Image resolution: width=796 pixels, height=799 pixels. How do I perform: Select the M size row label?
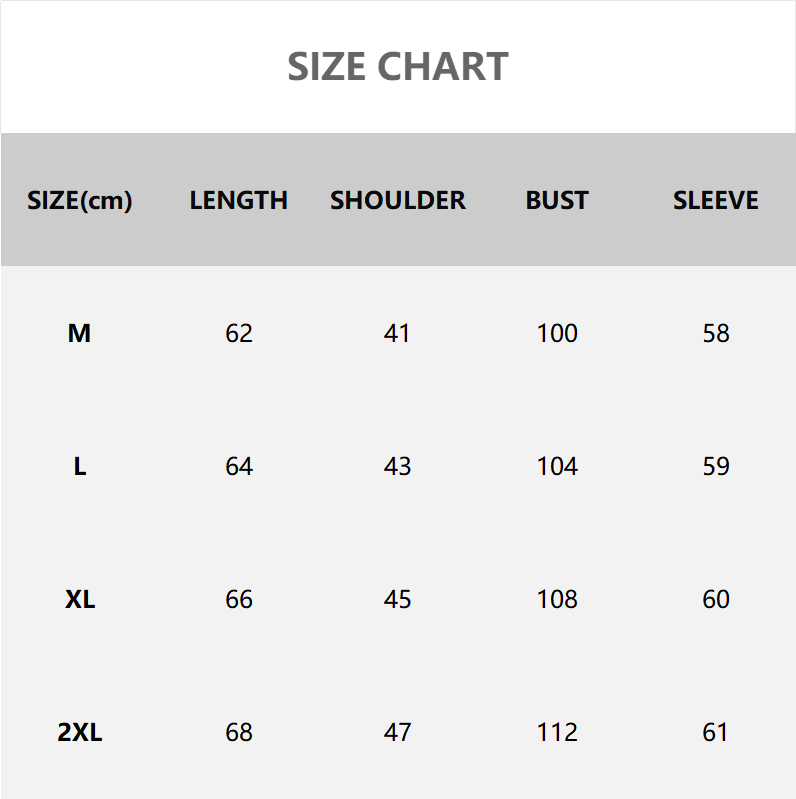80,333
